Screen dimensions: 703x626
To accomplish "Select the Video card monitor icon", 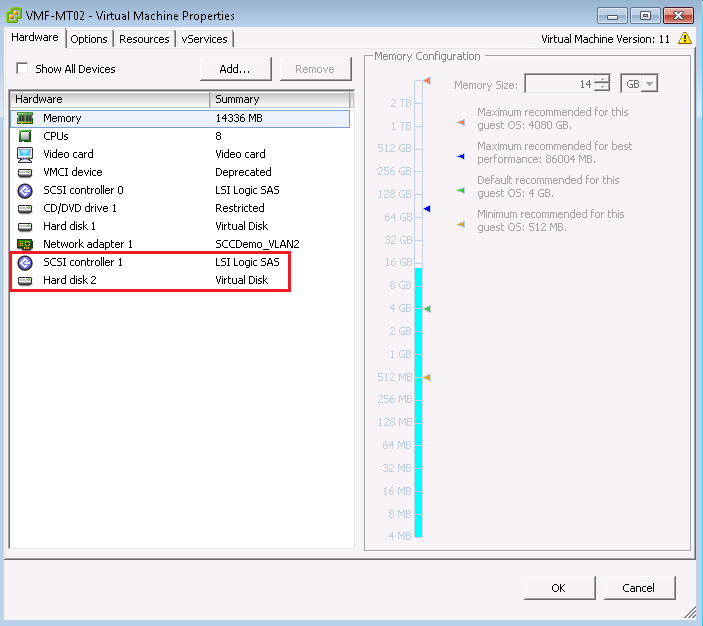I will click(25, 154).
